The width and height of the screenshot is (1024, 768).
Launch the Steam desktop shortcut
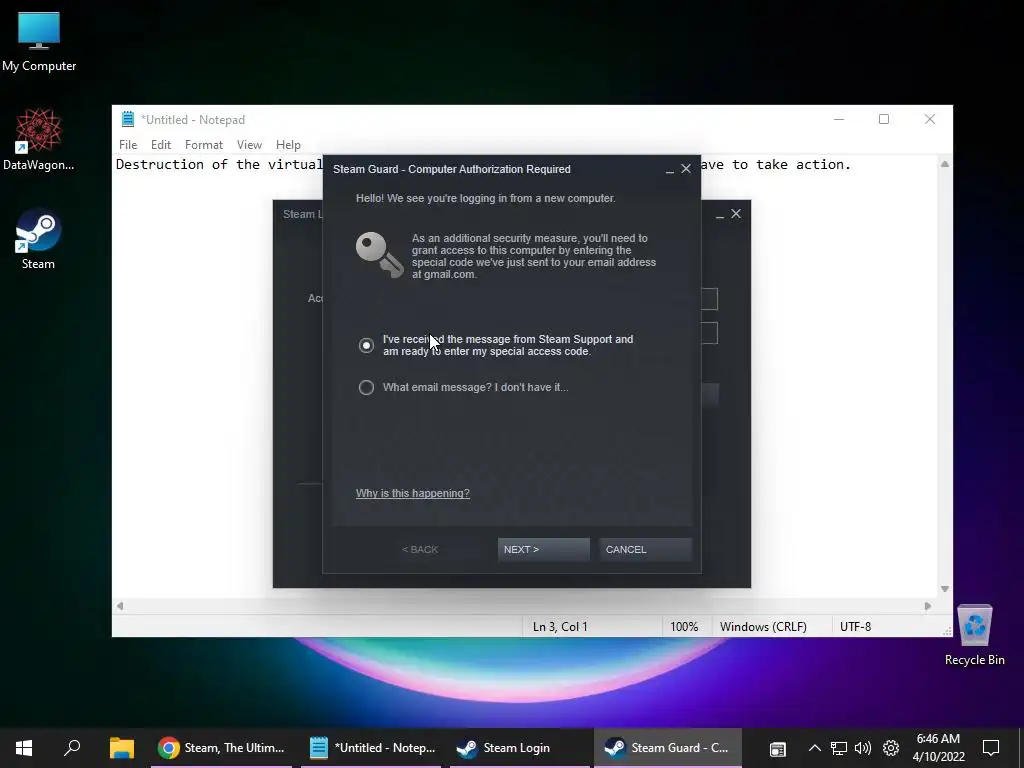tap(38, 238)
